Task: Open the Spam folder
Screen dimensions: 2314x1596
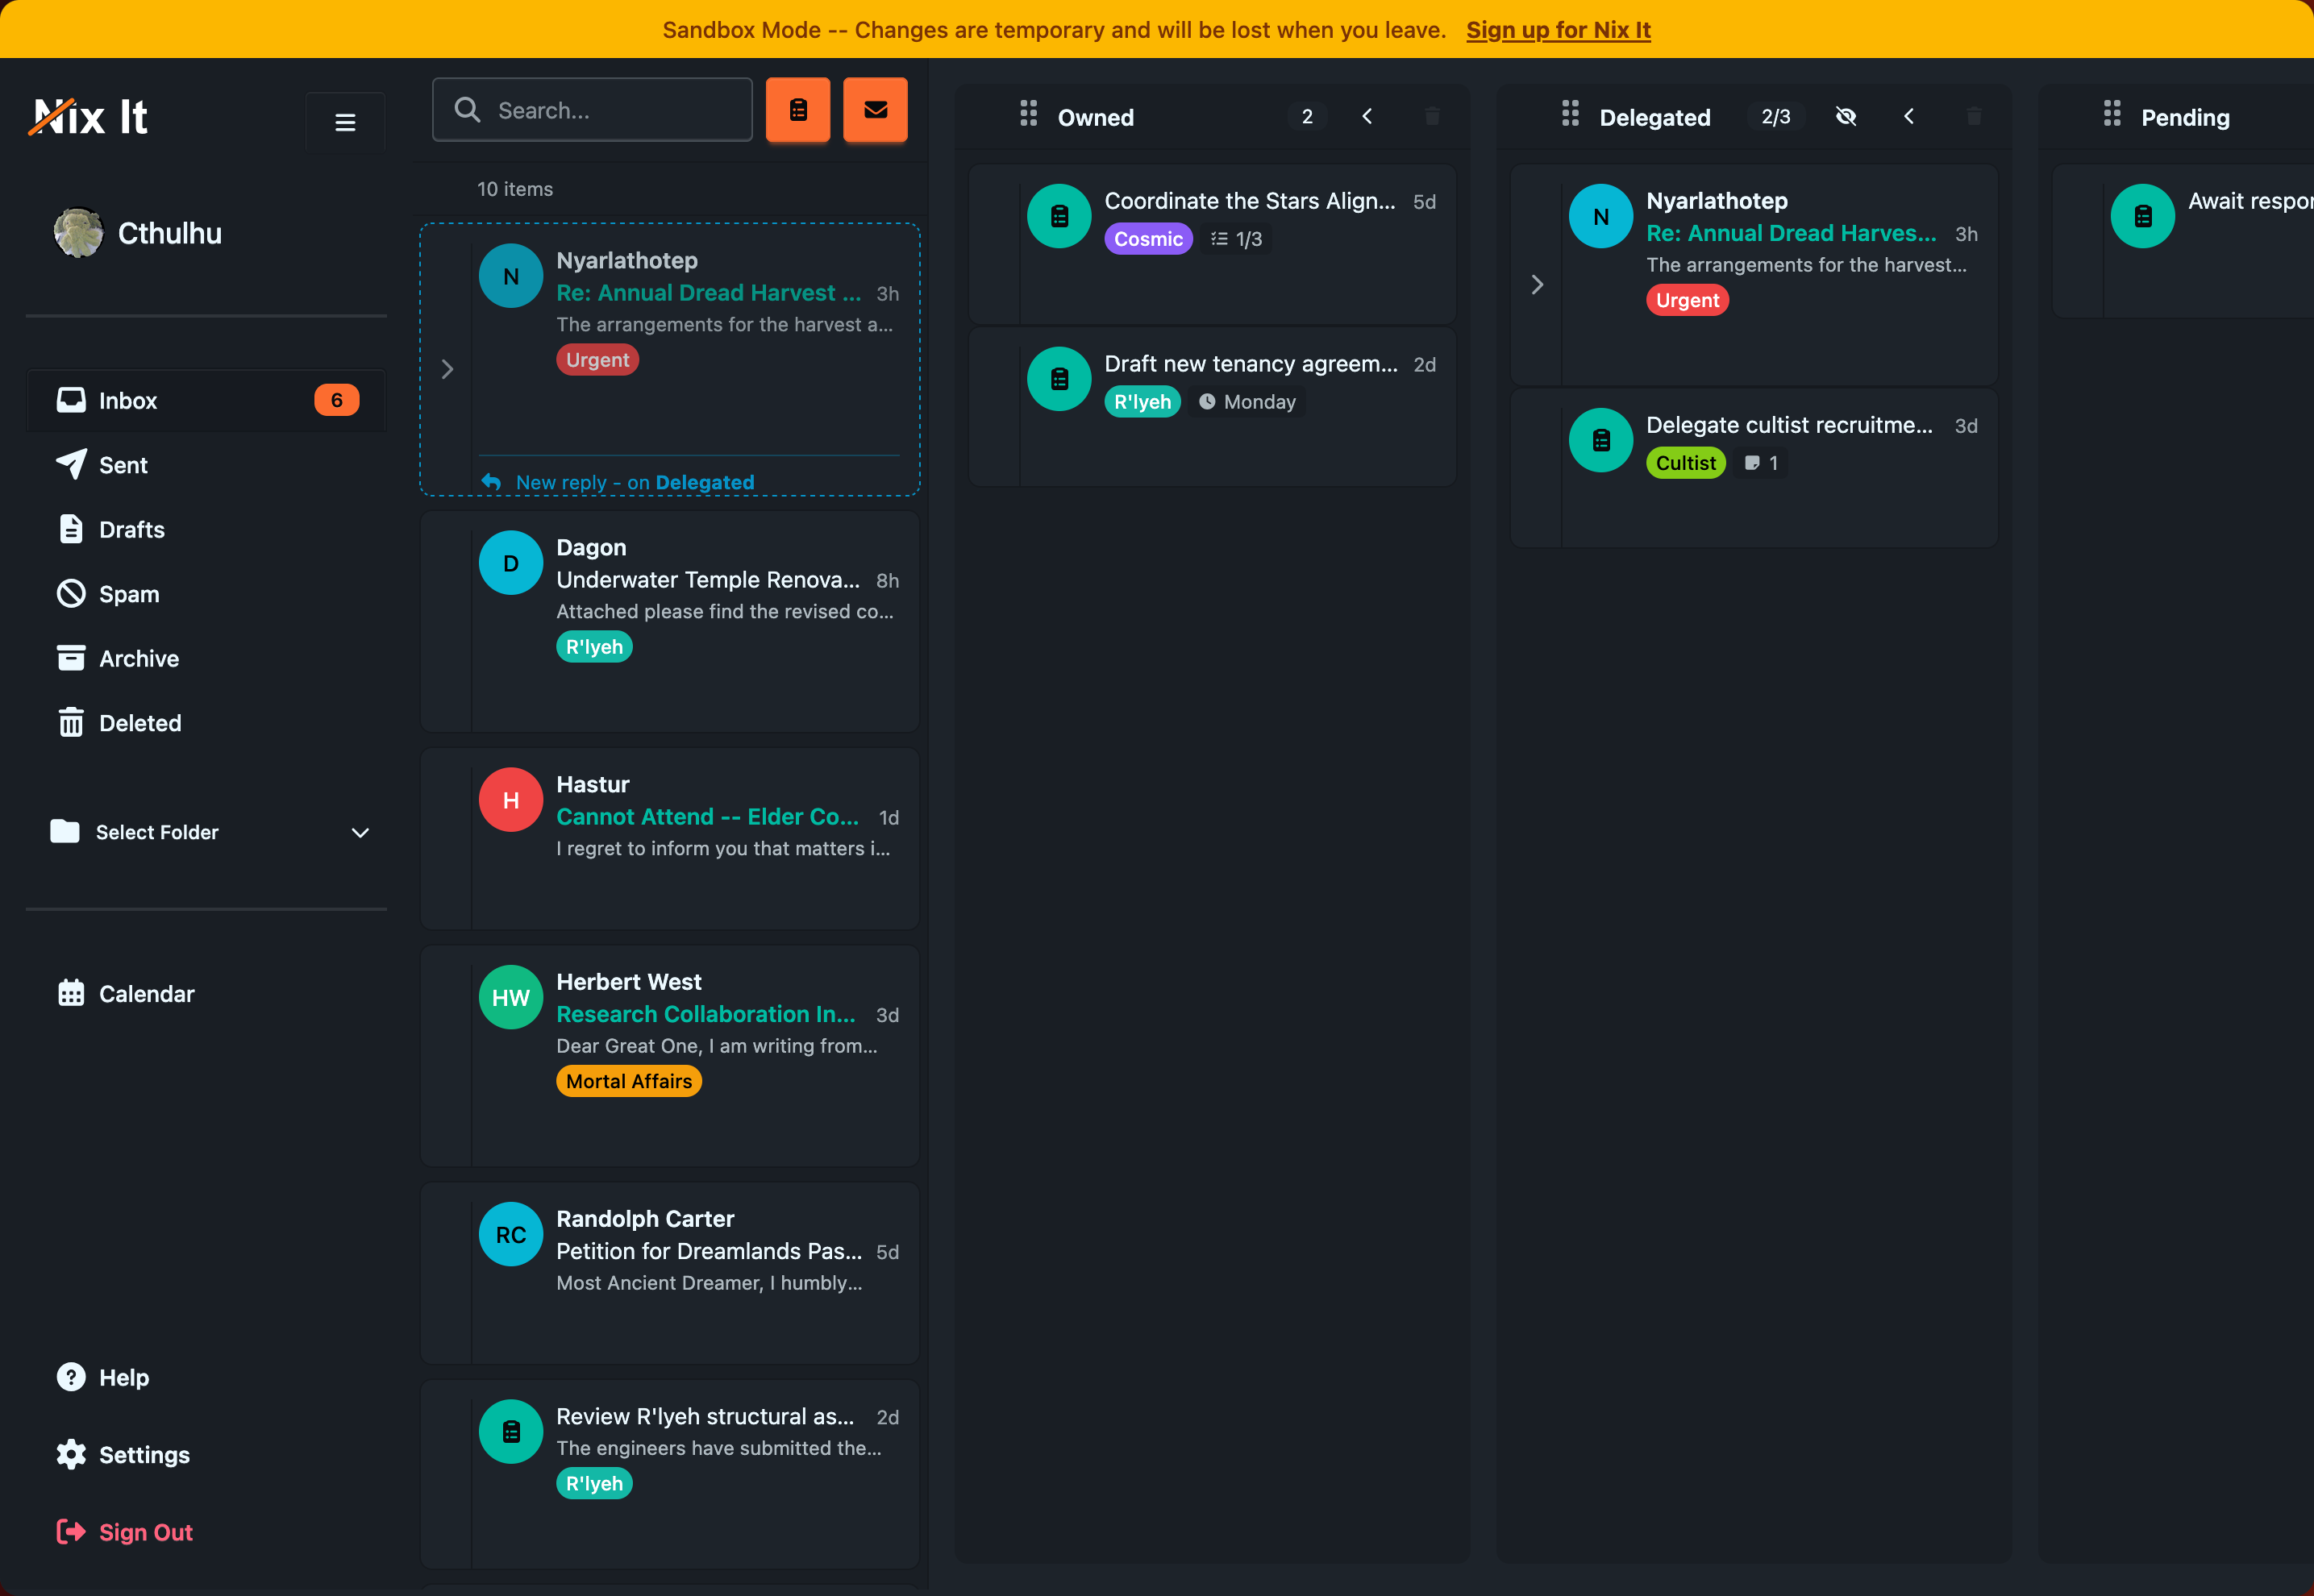Action: pos(128,593)
